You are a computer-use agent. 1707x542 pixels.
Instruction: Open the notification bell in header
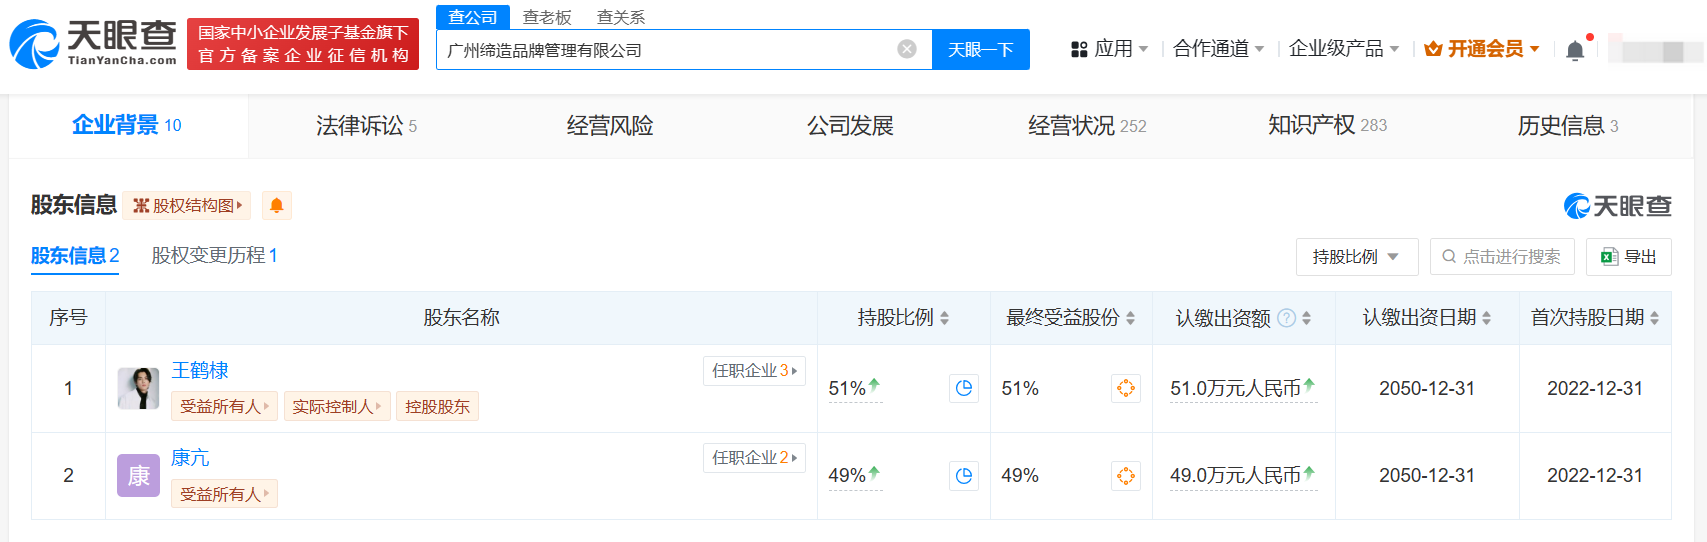(x=1575, y=50)
